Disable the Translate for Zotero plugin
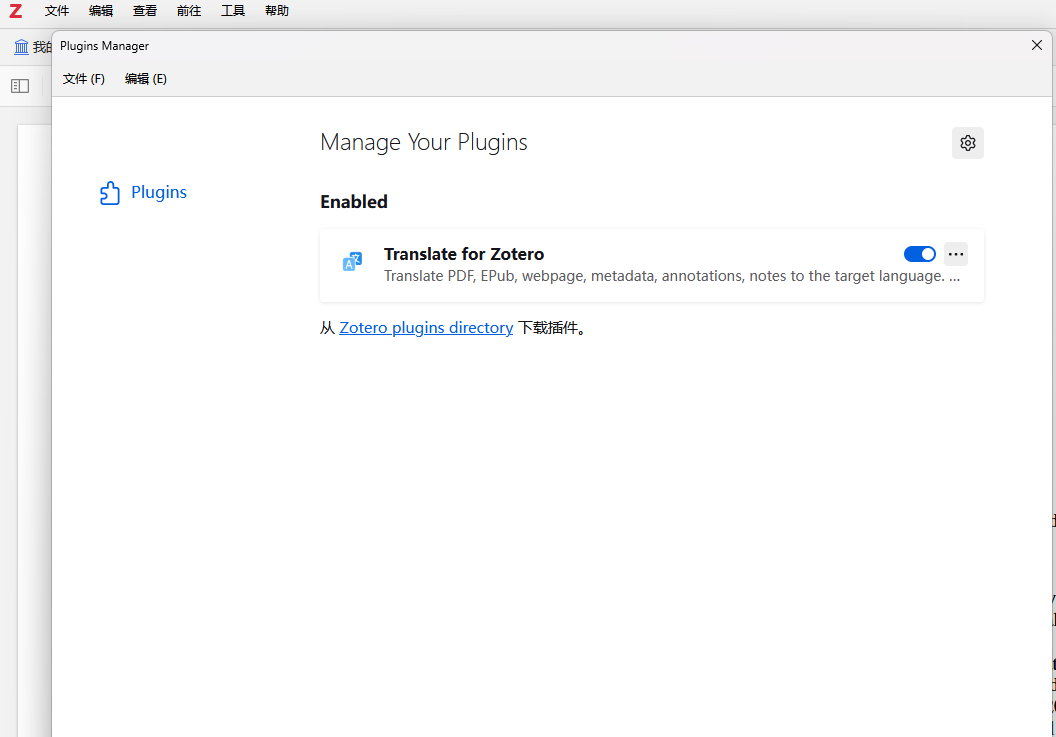1056x737 pixels. [919, 254]
